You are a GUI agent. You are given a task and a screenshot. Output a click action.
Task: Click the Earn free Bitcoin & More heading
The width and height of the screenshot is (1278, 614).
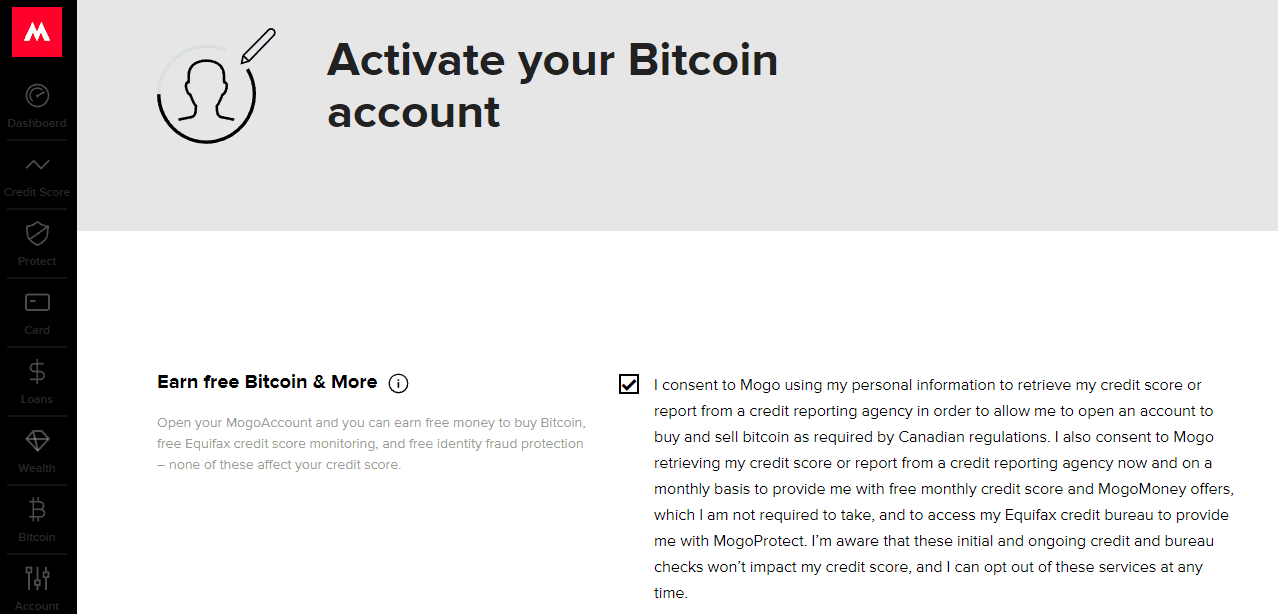pos(267,382)
